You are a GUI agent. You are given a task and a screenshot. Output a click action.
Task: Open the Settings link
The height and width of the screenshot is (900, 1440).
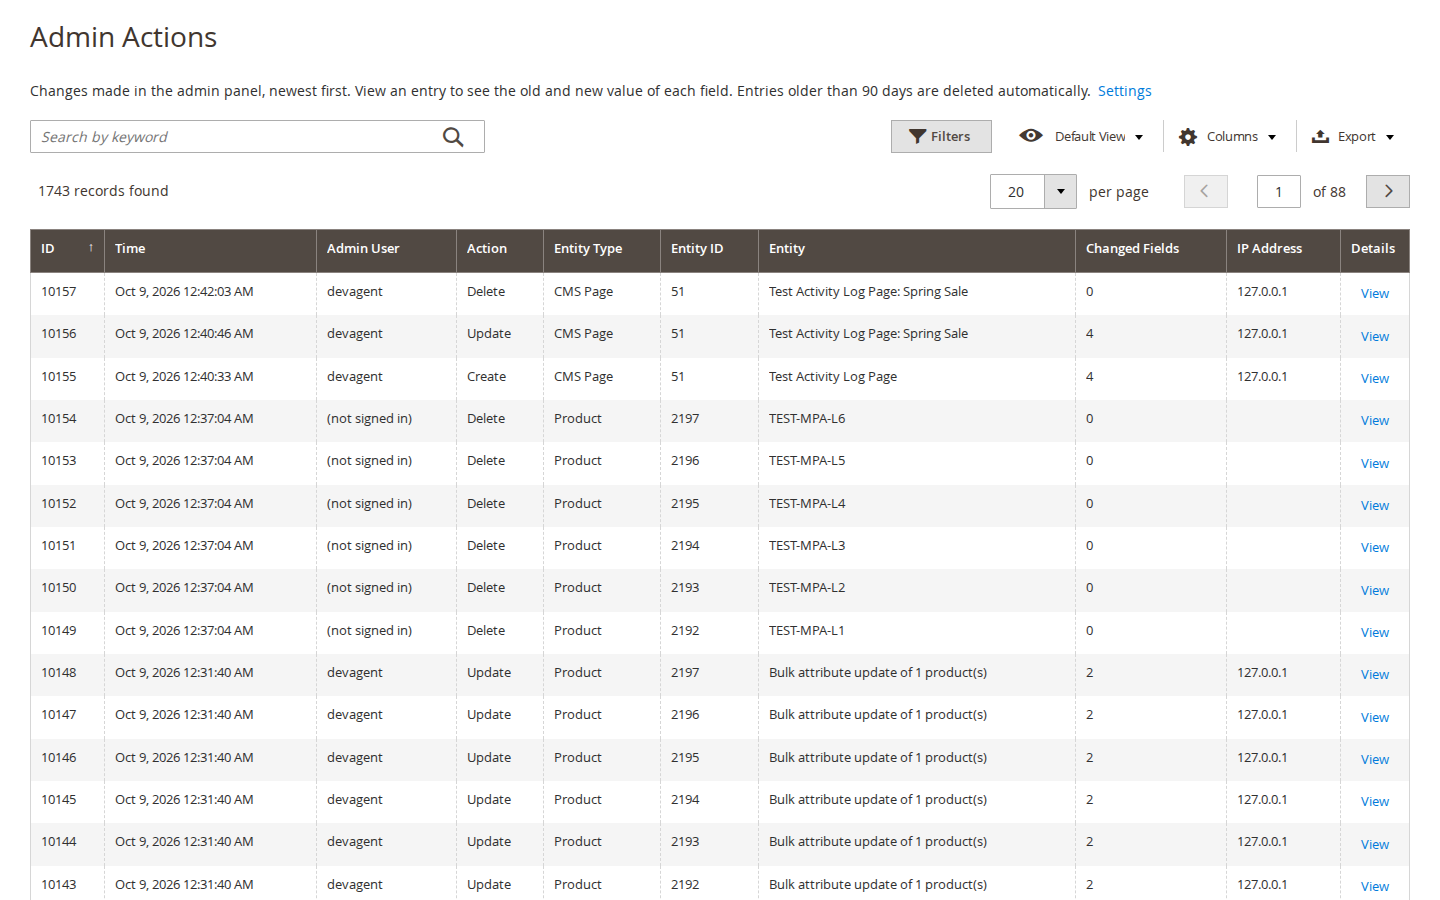point(1125,91)
